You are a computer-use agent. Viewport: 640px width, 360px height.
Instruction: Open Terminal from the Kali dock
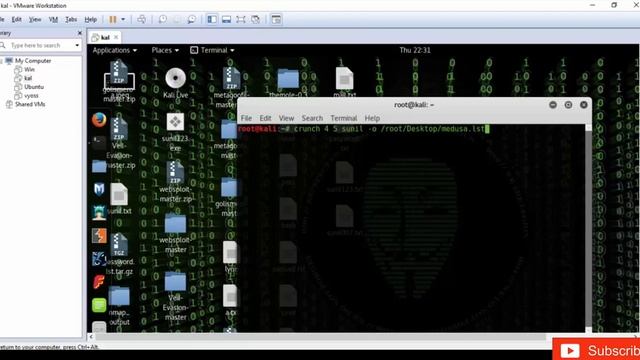(99, 143)
